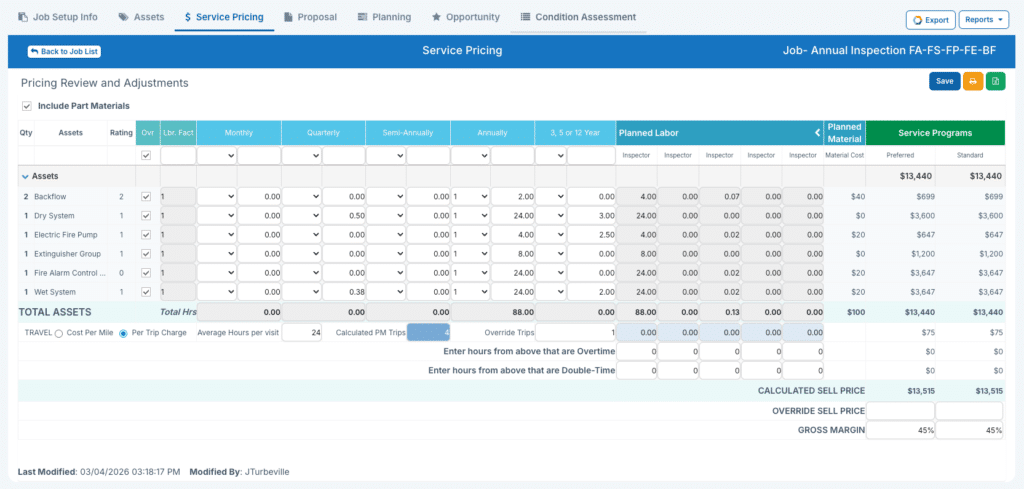Open Annually dropdown for Backflow row
The width and height of the screenshot is (1024, 489).
coord(470,197)
